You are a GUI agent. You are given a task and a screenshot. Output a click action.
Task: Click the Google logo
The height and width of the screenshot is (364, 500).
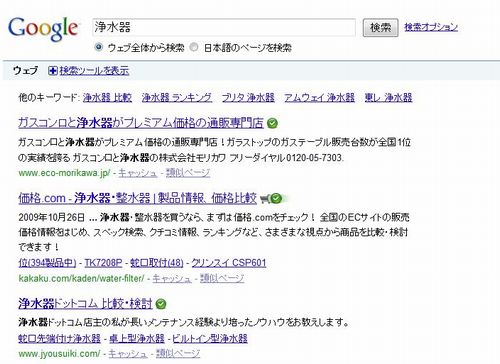point(43,29)
